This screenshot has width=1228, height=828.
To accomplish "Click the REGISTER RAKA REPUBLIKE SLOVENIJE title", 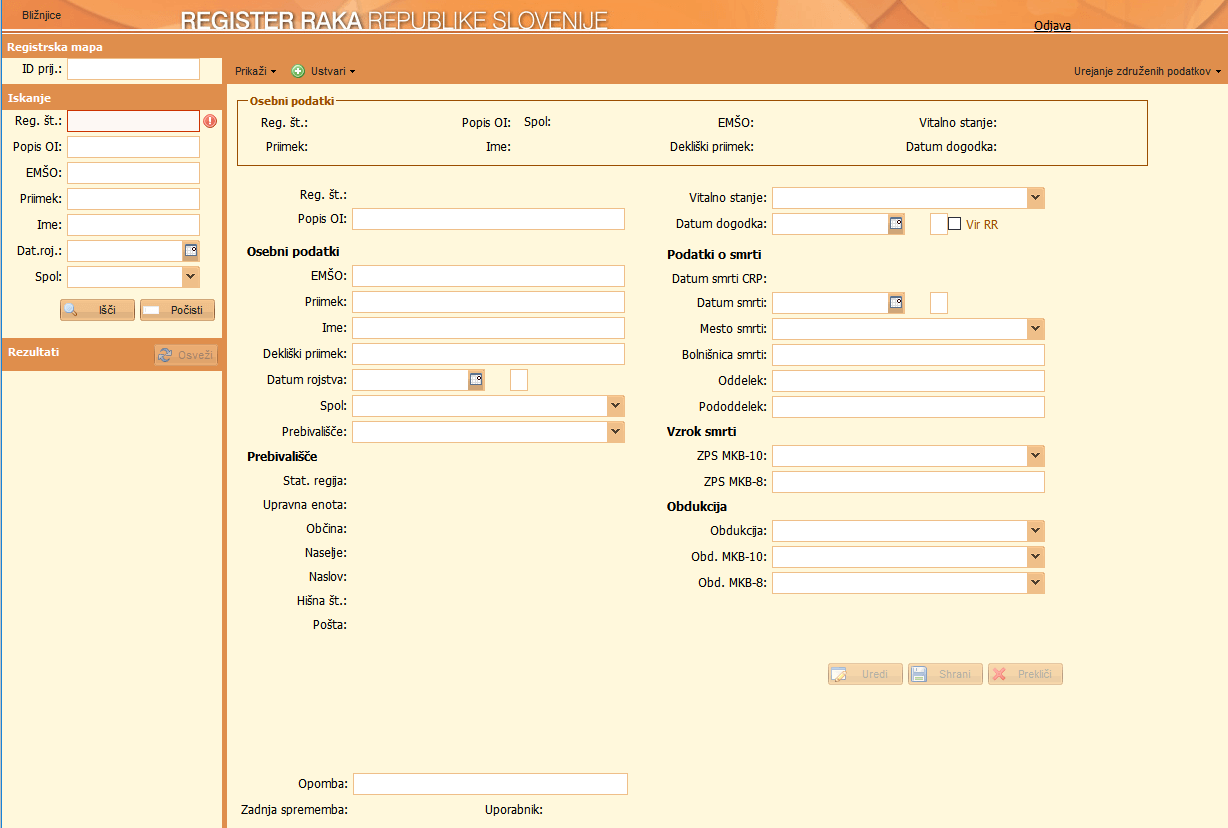I will point(394,21).
